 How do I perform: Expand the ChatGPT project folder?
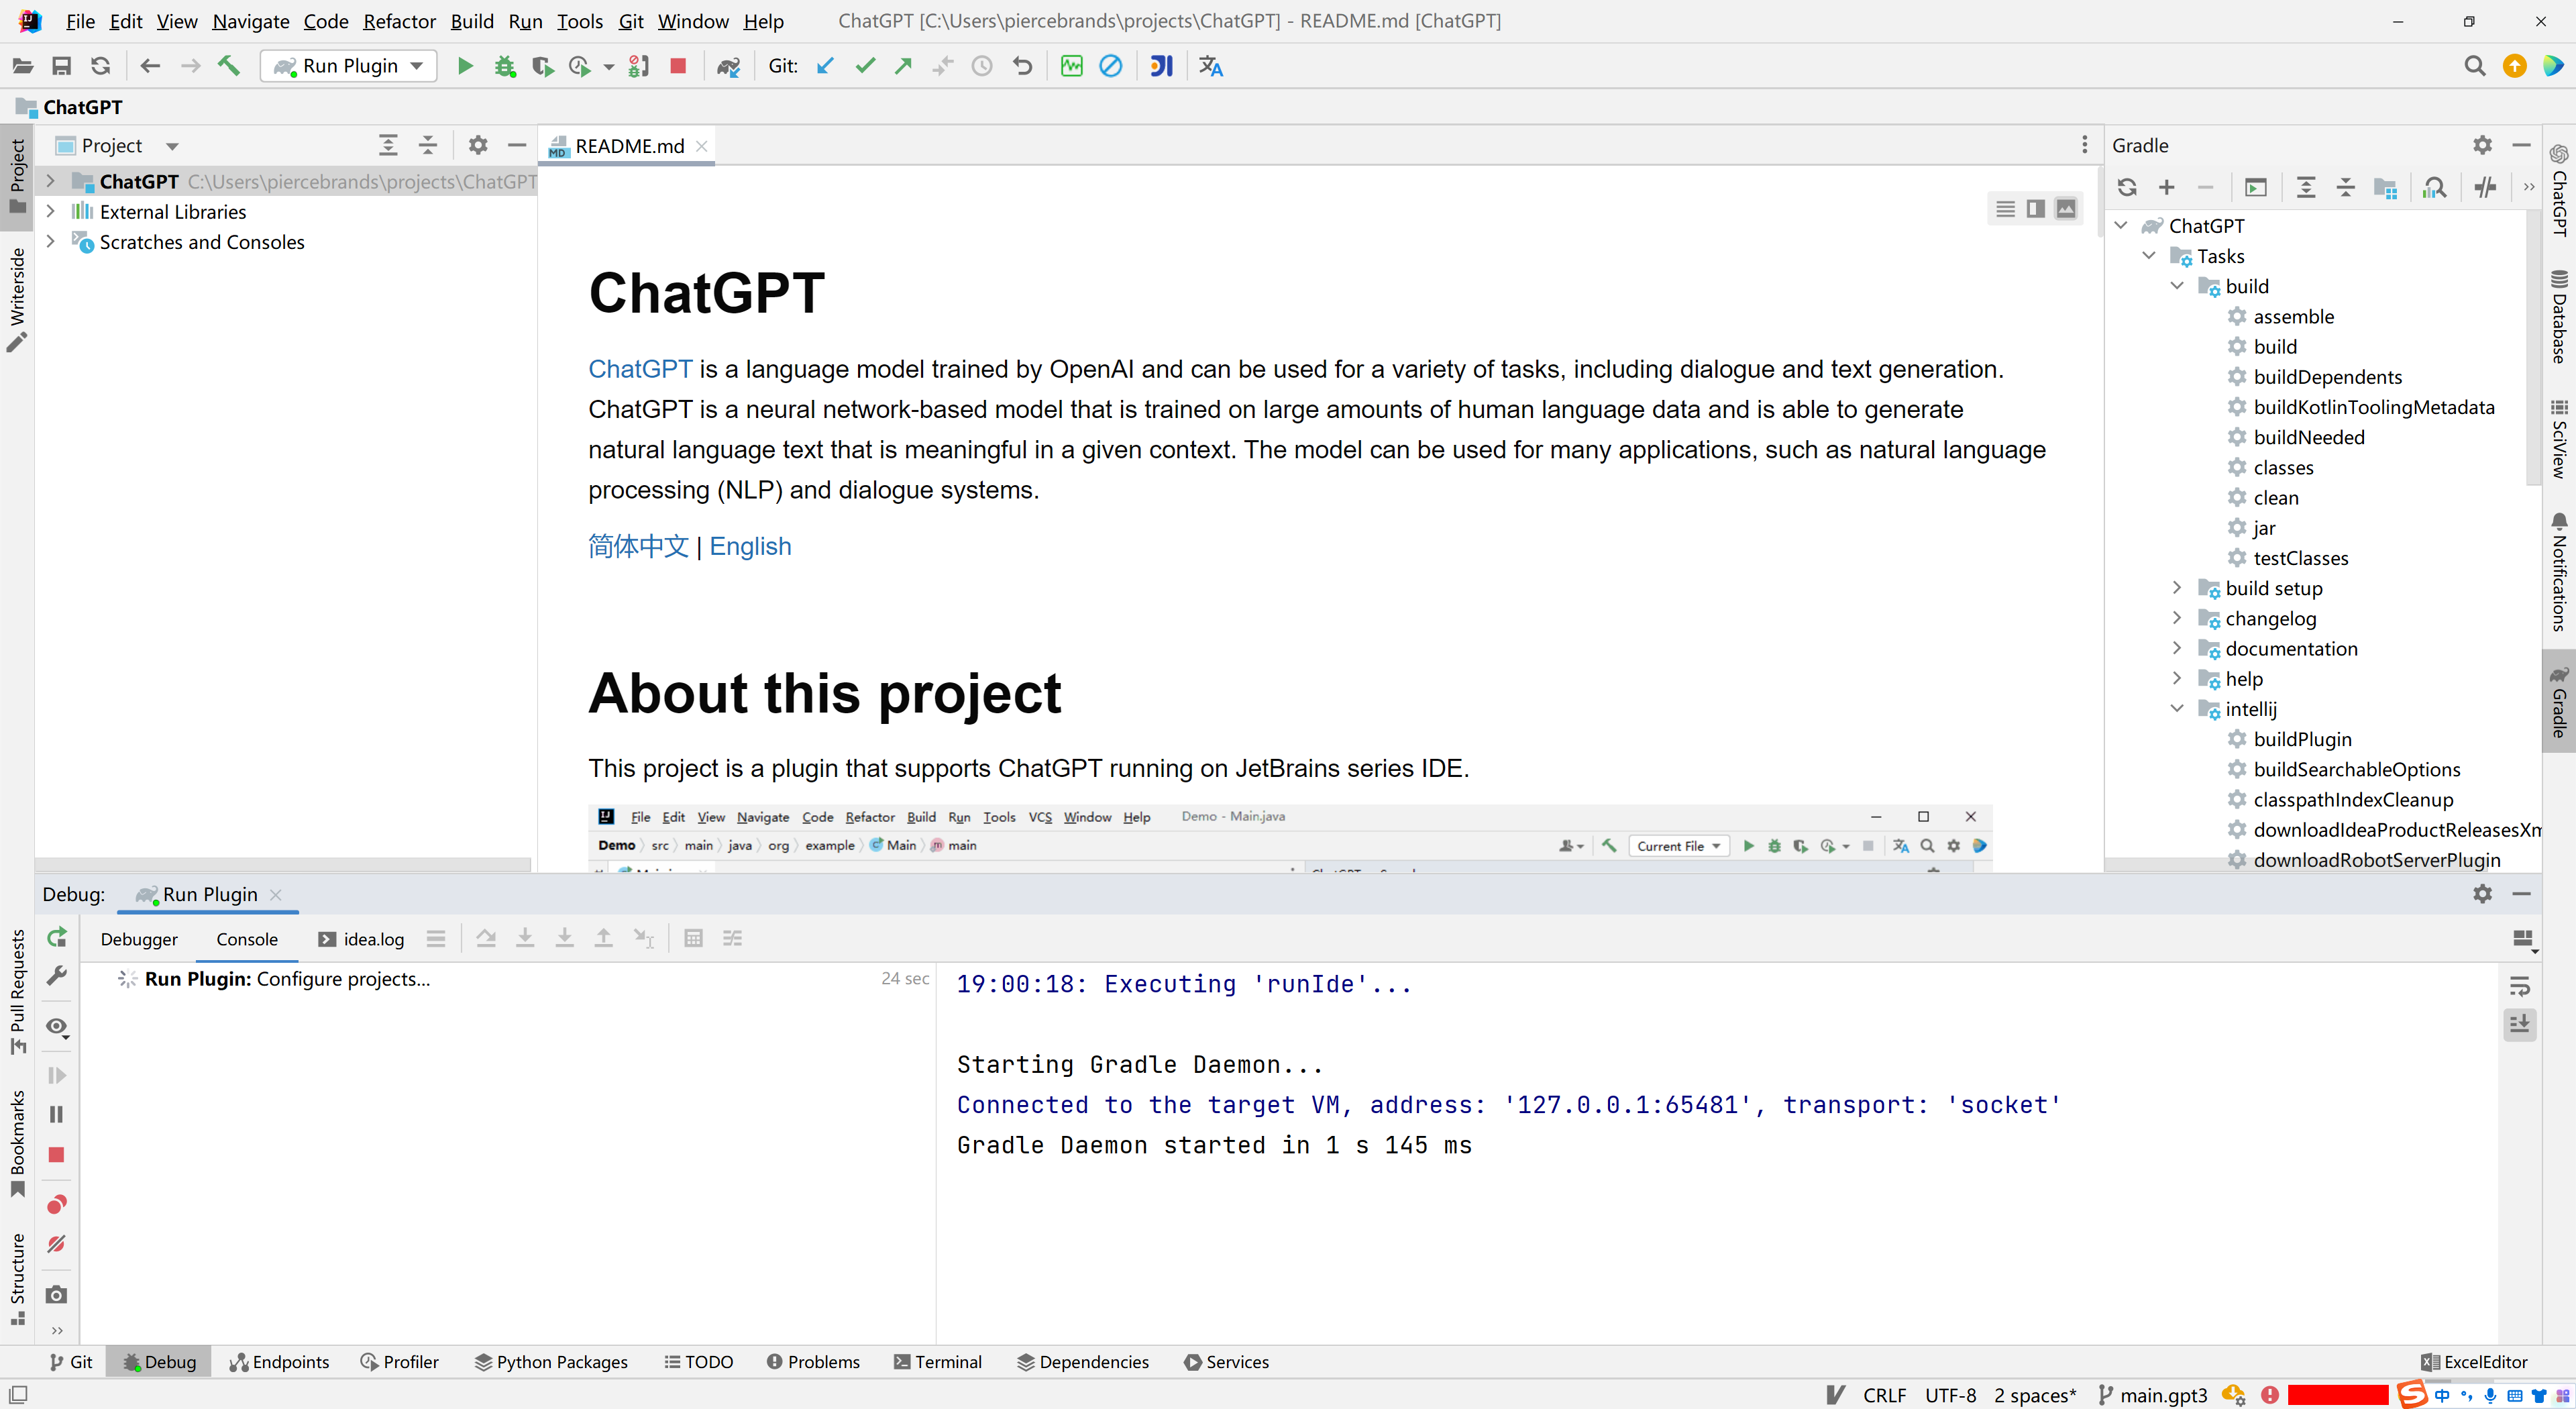tap(50, 181)
